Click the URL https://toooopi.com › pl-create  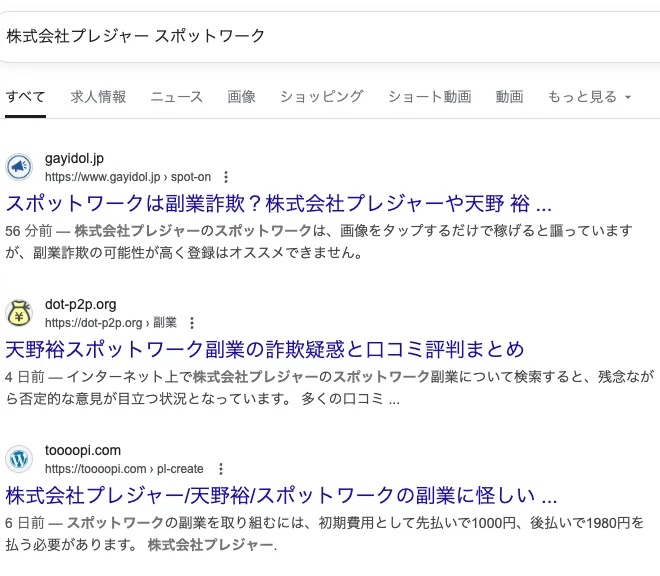point(124,469)
